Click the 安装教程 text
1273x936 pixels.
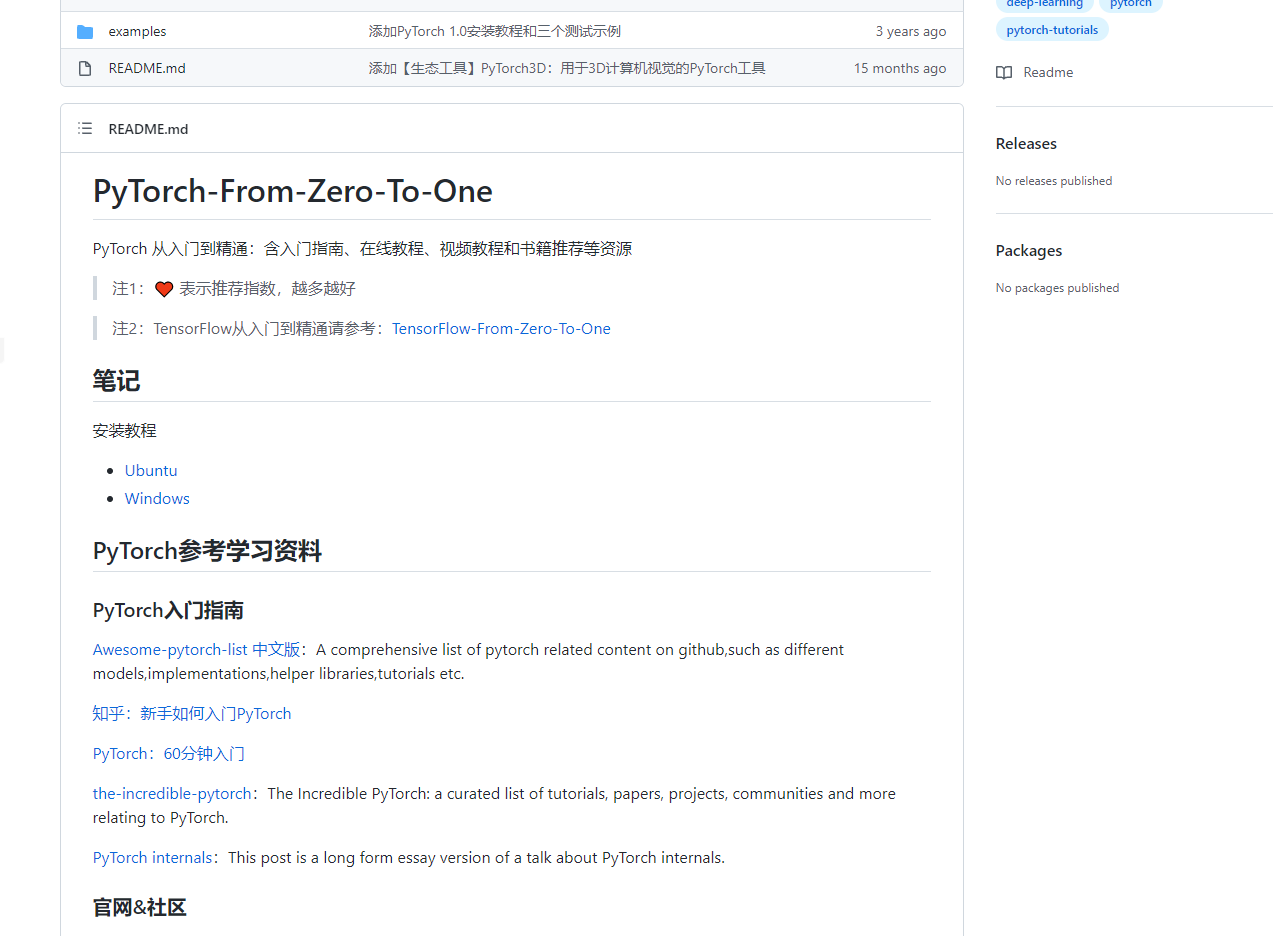[x=125, y=431]
